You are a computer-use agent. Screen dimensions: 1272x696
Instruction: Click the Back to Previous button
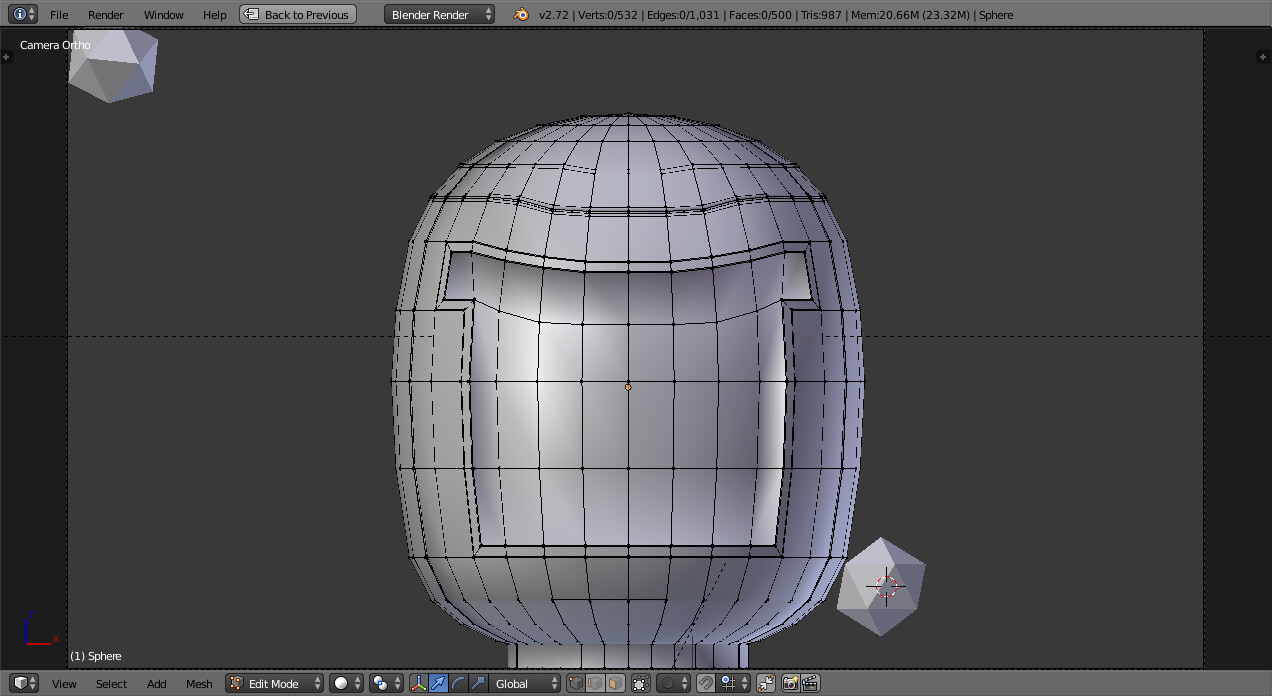point(298,15)
